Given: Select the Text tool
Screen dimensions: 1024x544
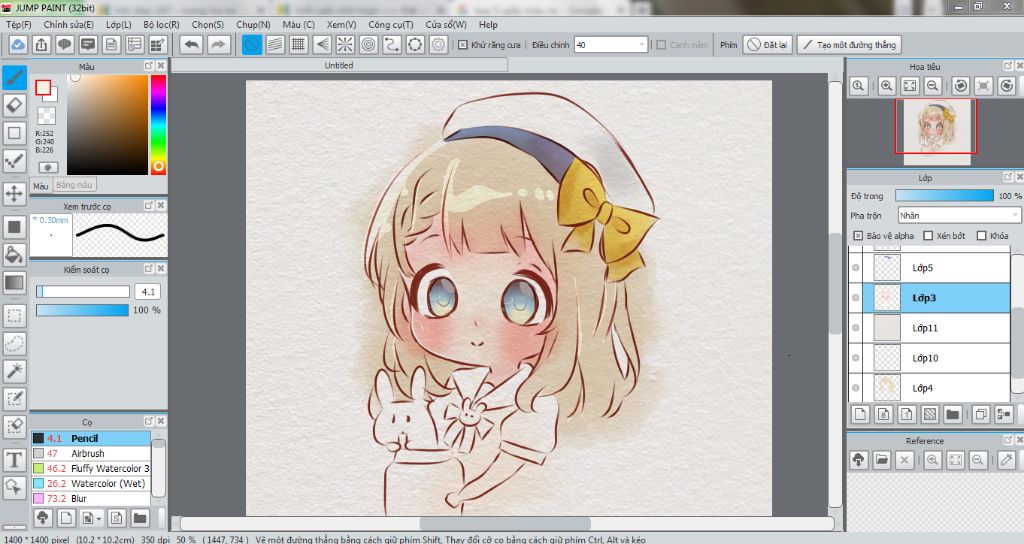Looking at the screenshot, I should coord(14,459).
